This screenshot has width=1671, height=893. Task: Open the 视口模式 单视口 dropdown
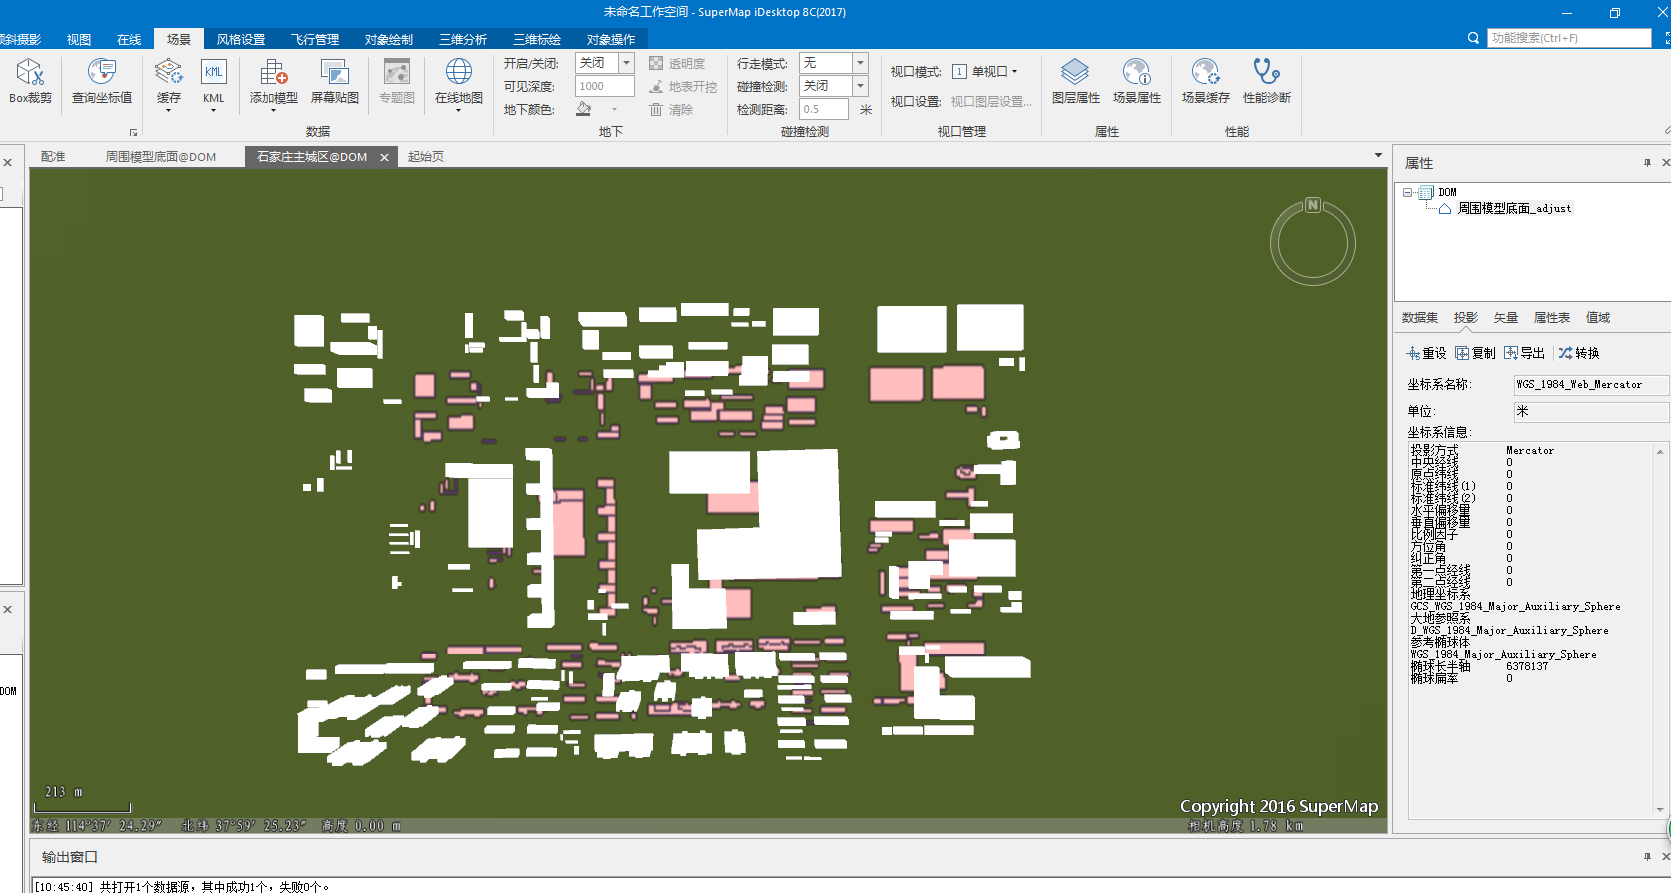click(985, 72)
